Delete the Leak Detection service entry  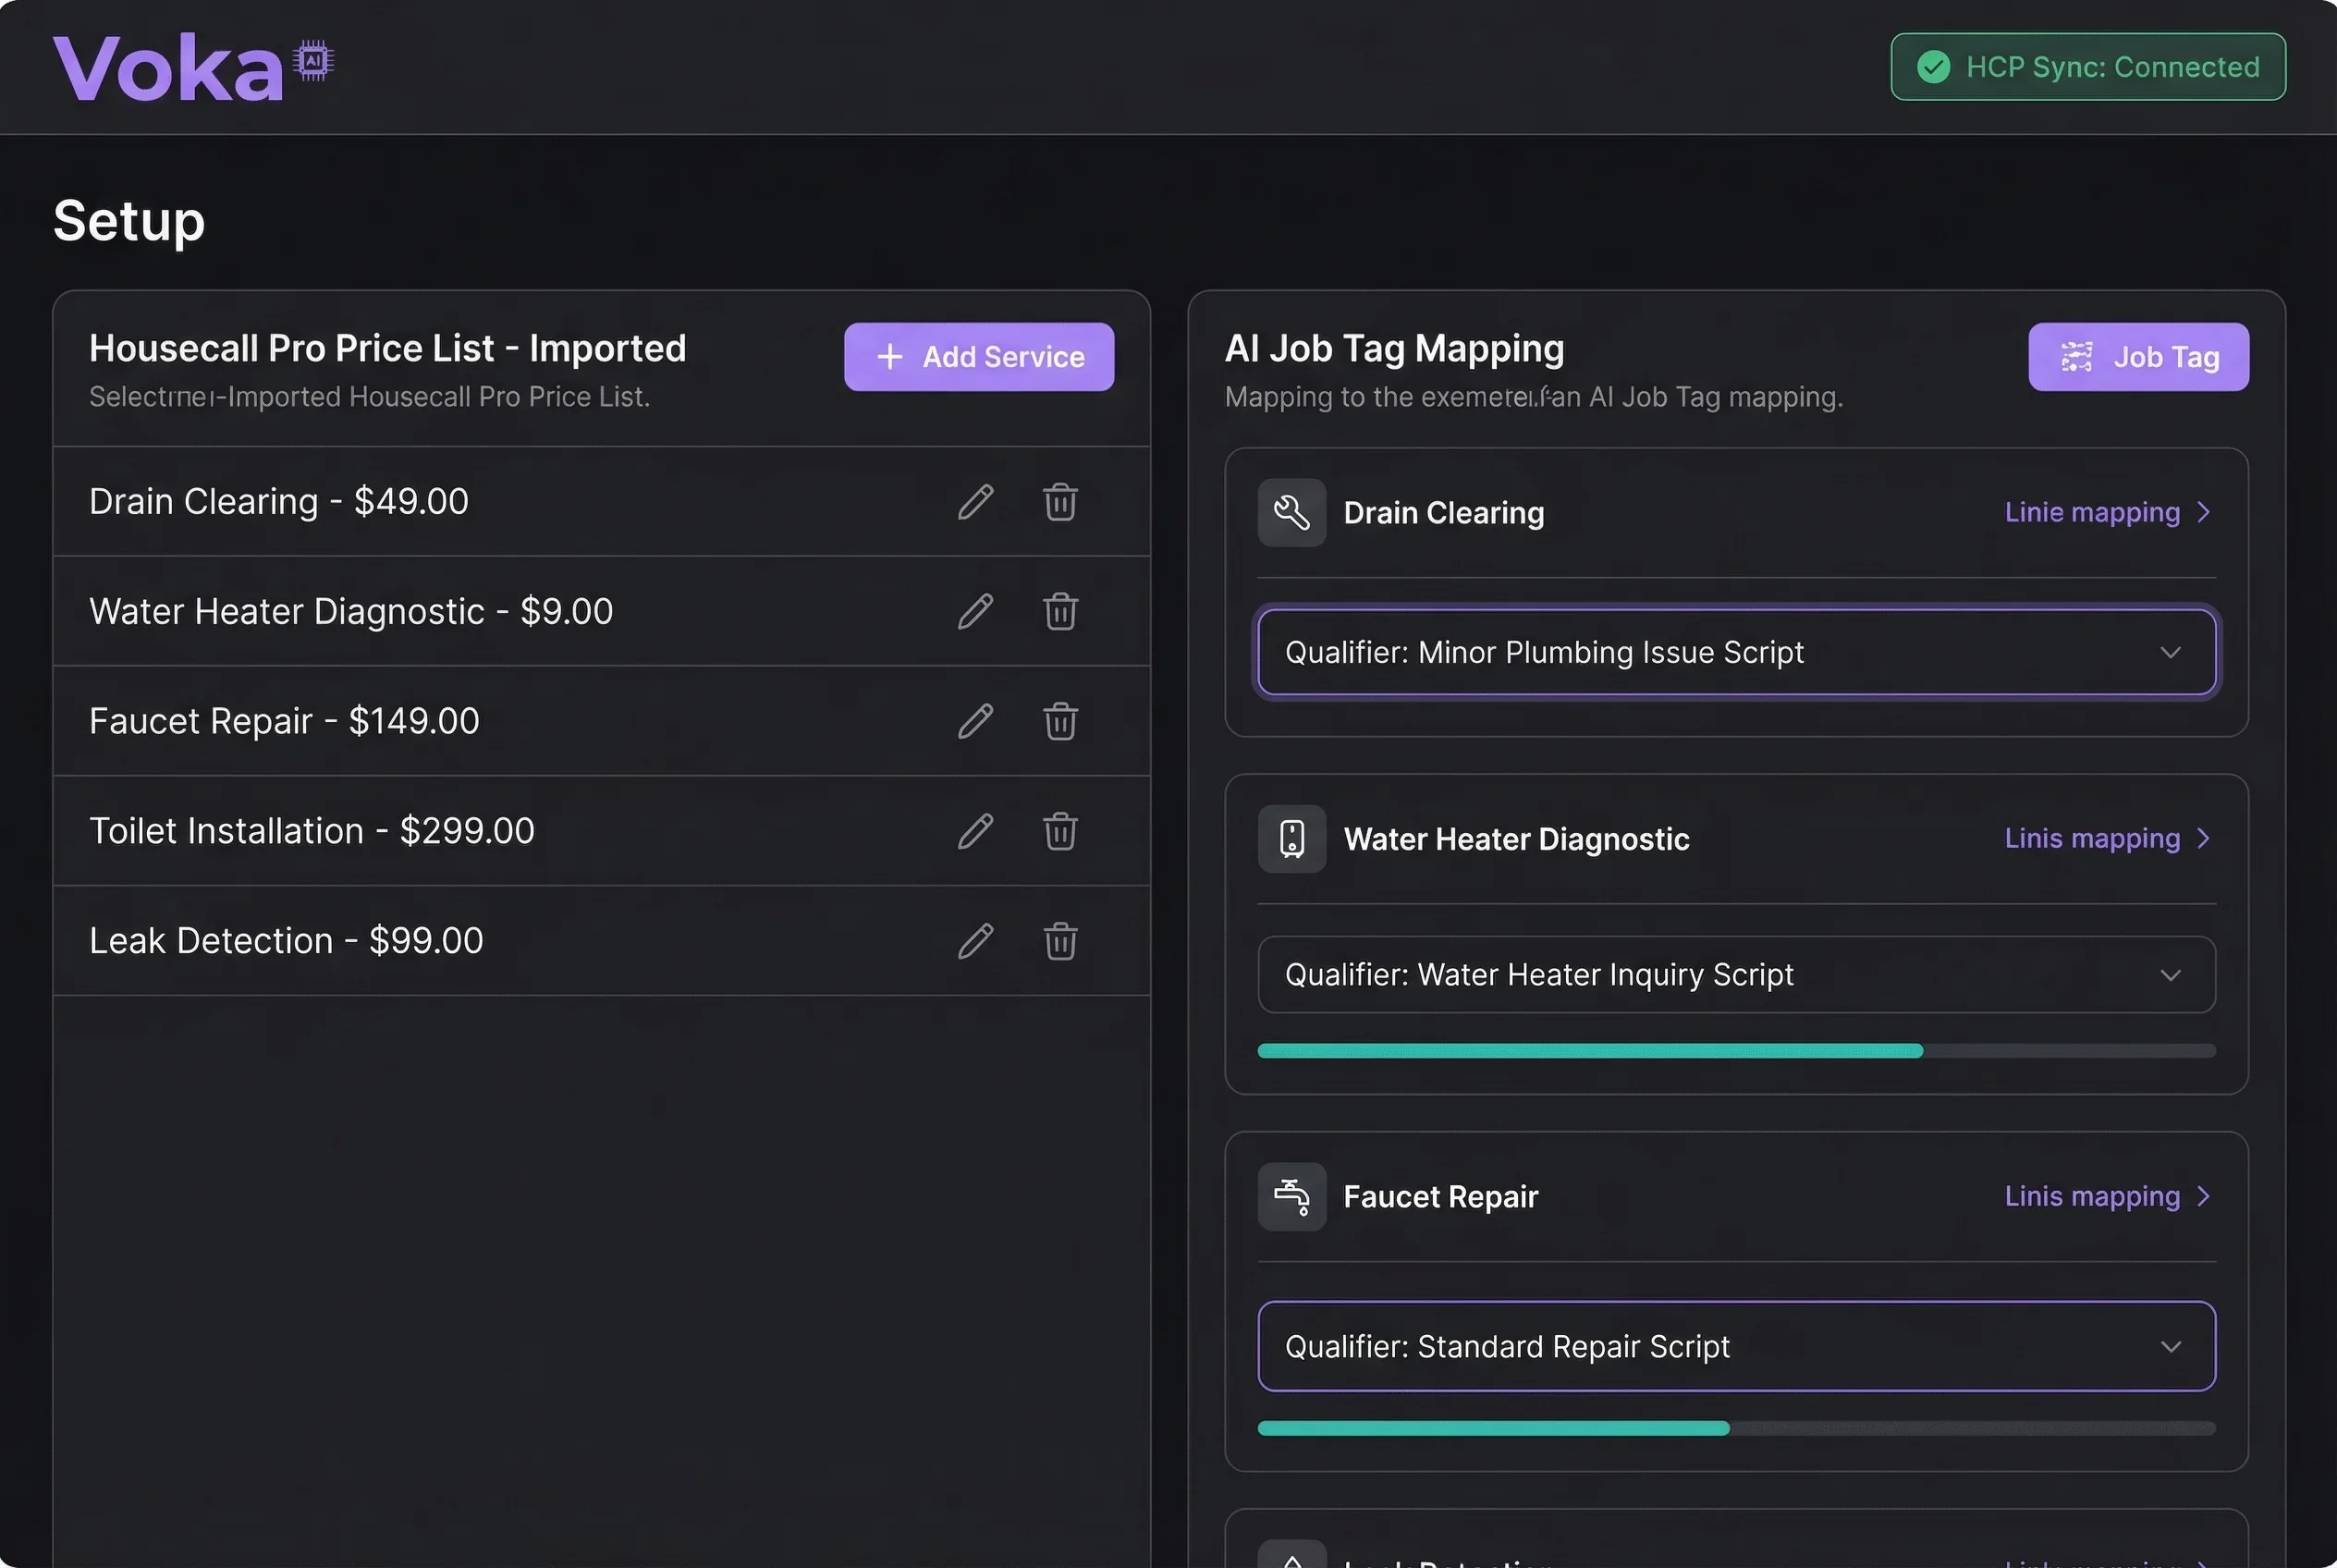[x=1060, y=941]
